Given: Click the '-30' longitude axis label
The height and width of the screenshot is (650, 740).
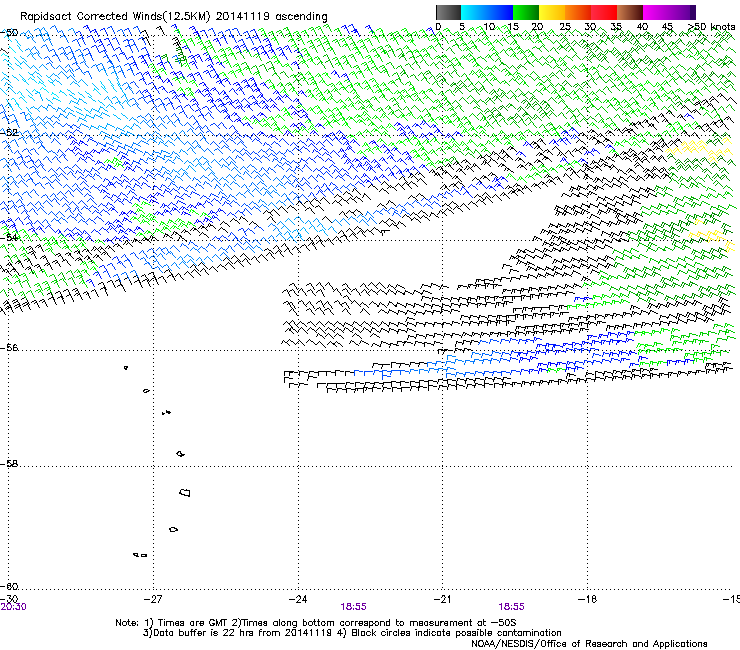Looking at the screenshot, I should (x=9, y=599).
